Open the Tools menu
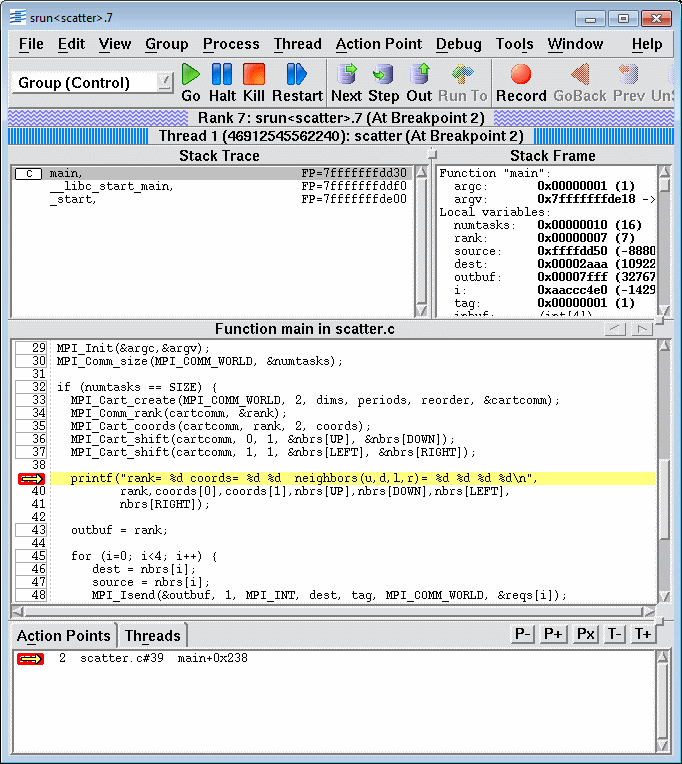Screen dimensions: 682x764 tap(514, 44)
